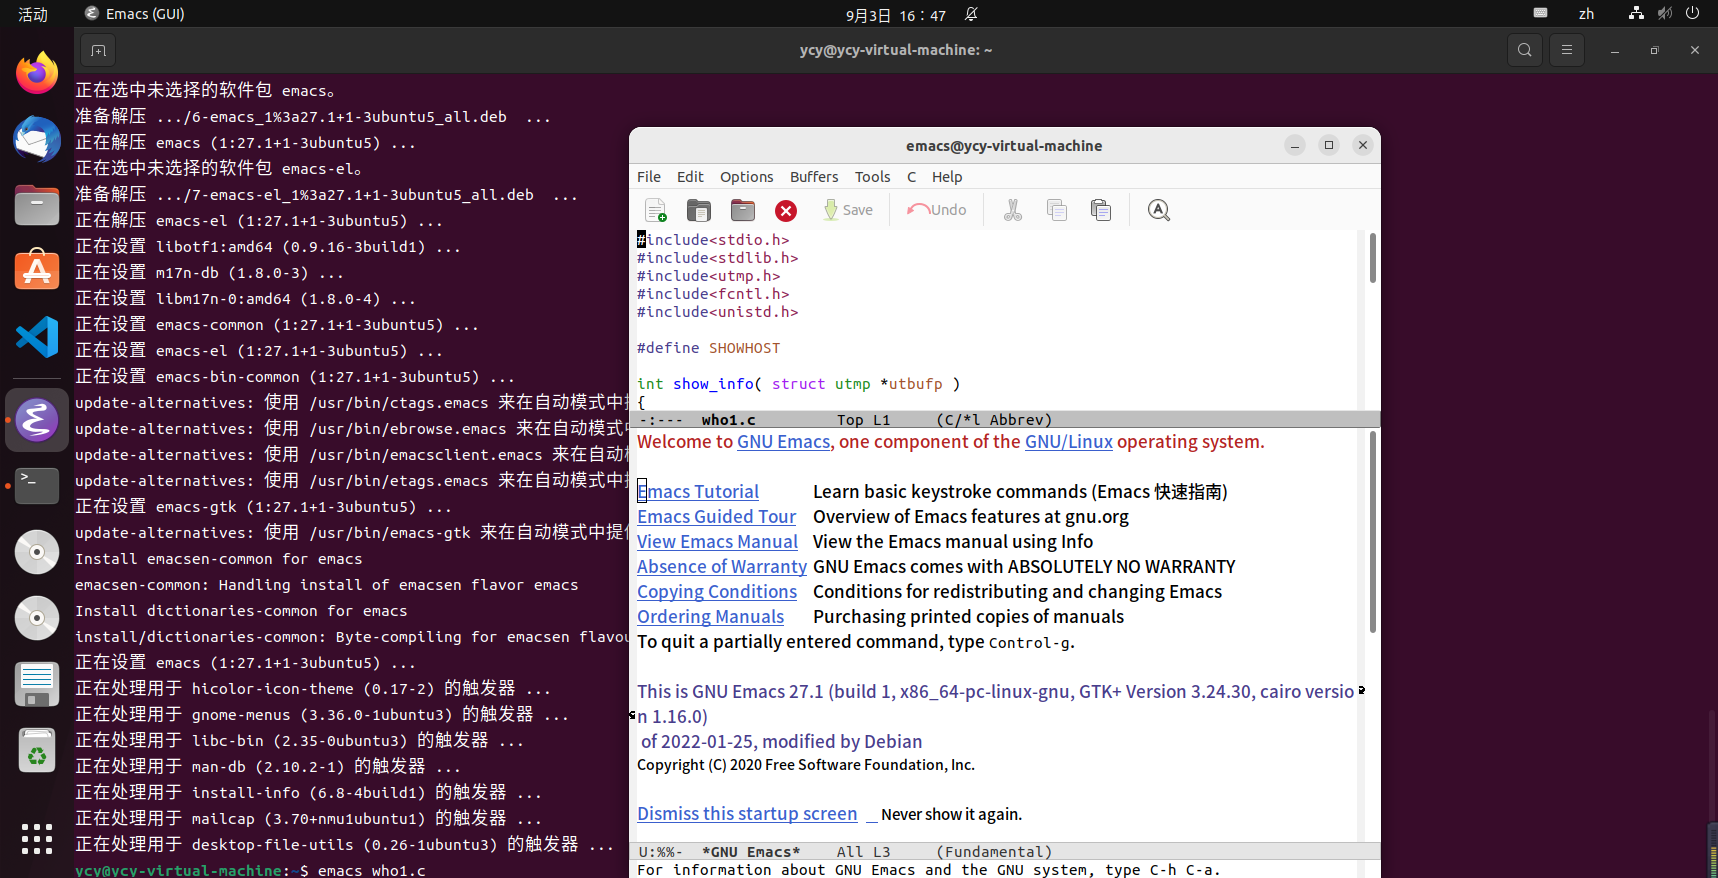Open the C mode menu in Emacs
Viewport: 1718px width, 878px height.
[911, 177]
